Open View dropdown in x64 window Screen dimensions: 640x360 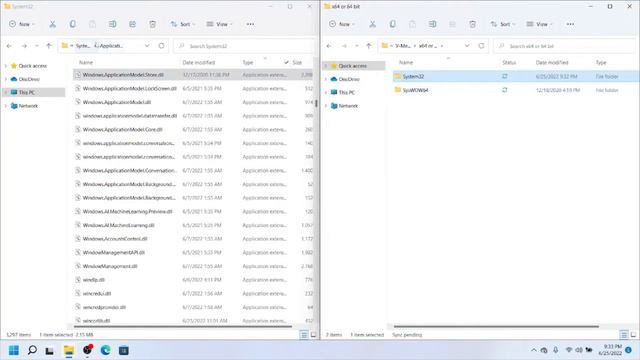pyautogui.click(x=539, y=24)
